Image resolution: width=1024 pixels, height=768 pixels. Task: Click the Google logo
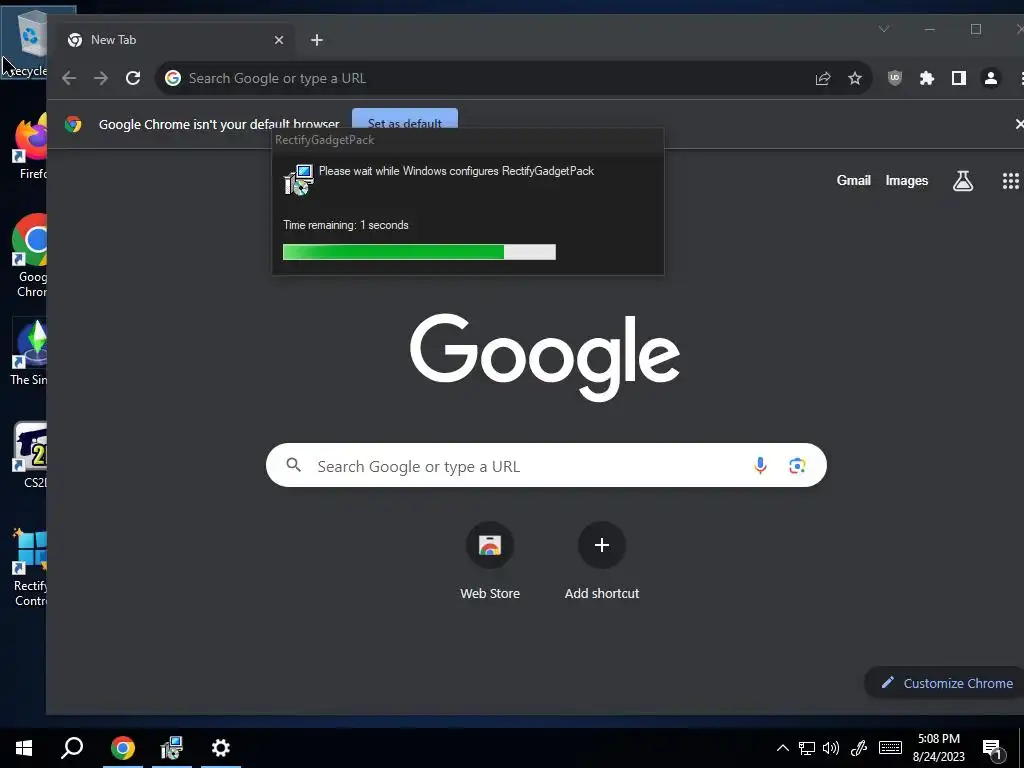[545, 357]
